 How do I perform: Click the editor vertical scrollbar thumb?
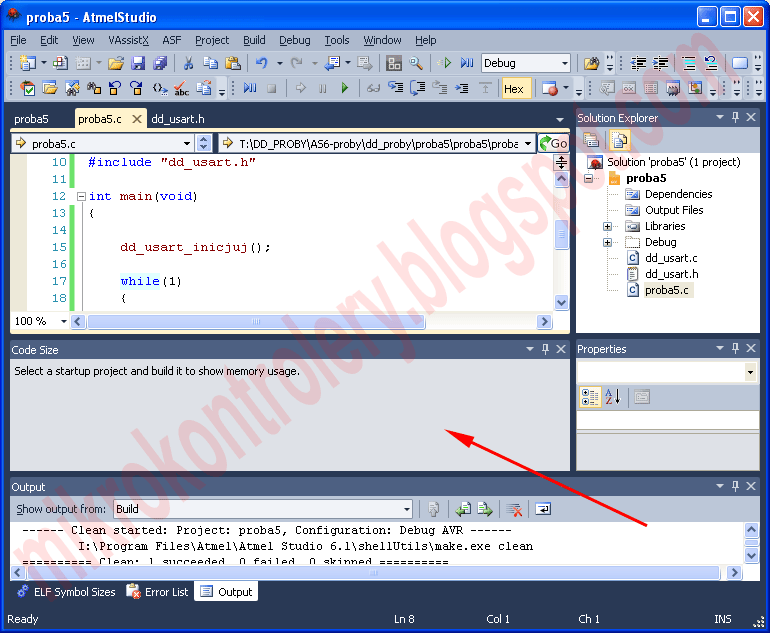pos(561,235)
